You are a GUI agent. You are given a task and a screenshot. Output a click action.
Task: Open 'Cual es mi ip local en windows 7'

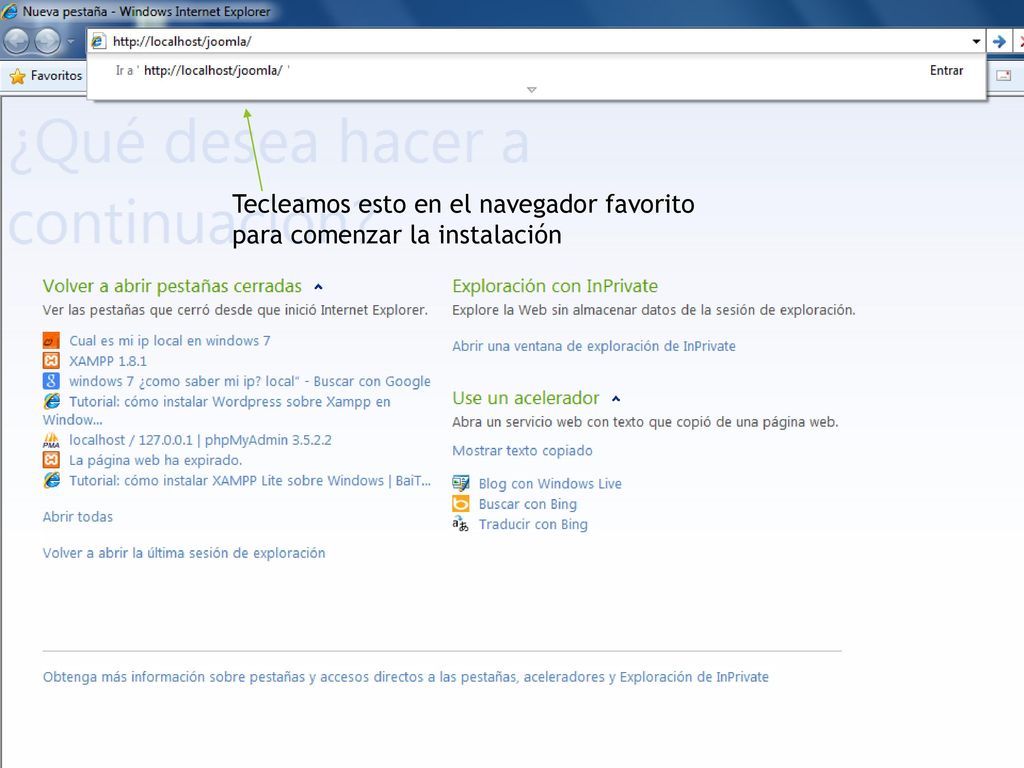click(170, 341)
